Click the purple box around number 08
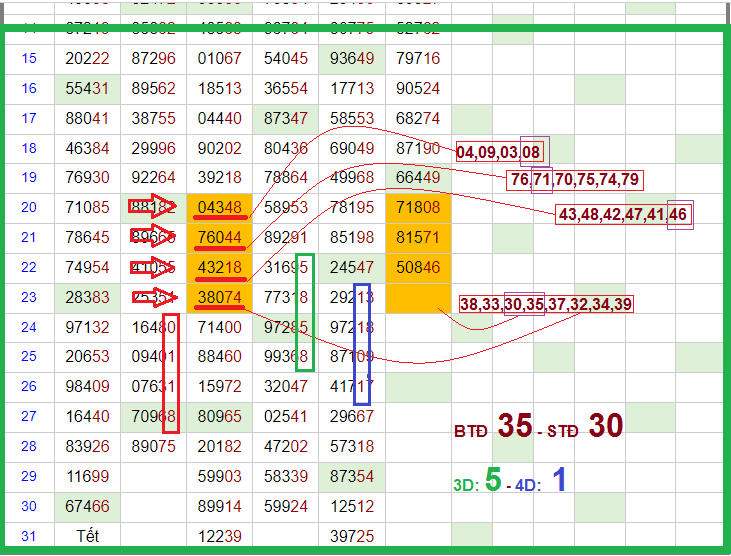The width and height of the screenshot is (731, 556). [534, 151]
